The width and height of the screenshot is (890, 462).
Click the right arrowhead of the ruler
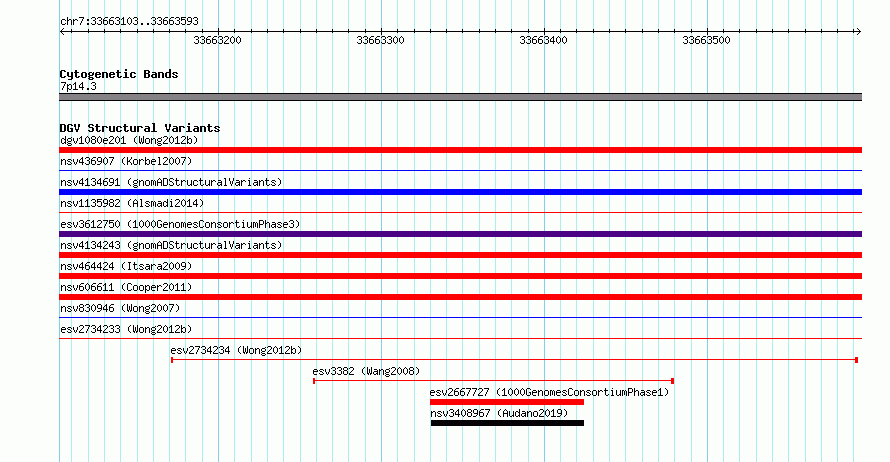(858, 32)
